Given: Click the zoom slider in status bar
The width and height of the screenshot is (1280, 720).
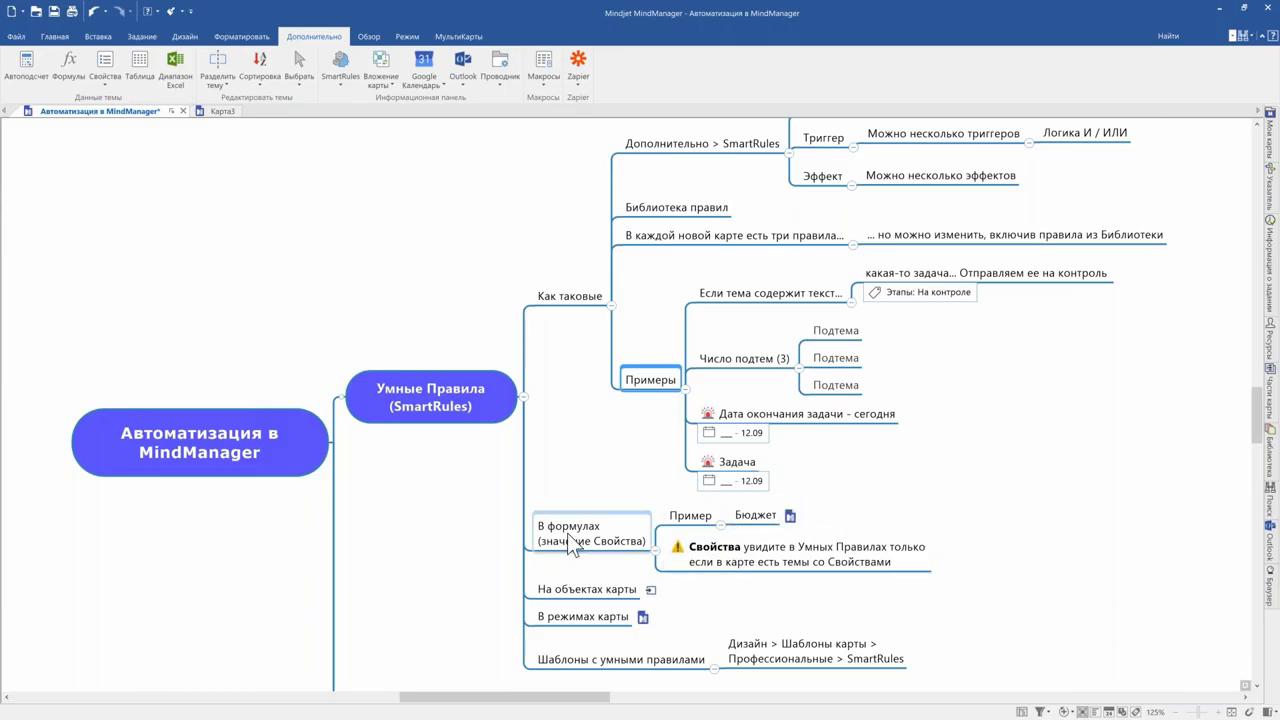Looking at the screenshot, I should 1200,712.
